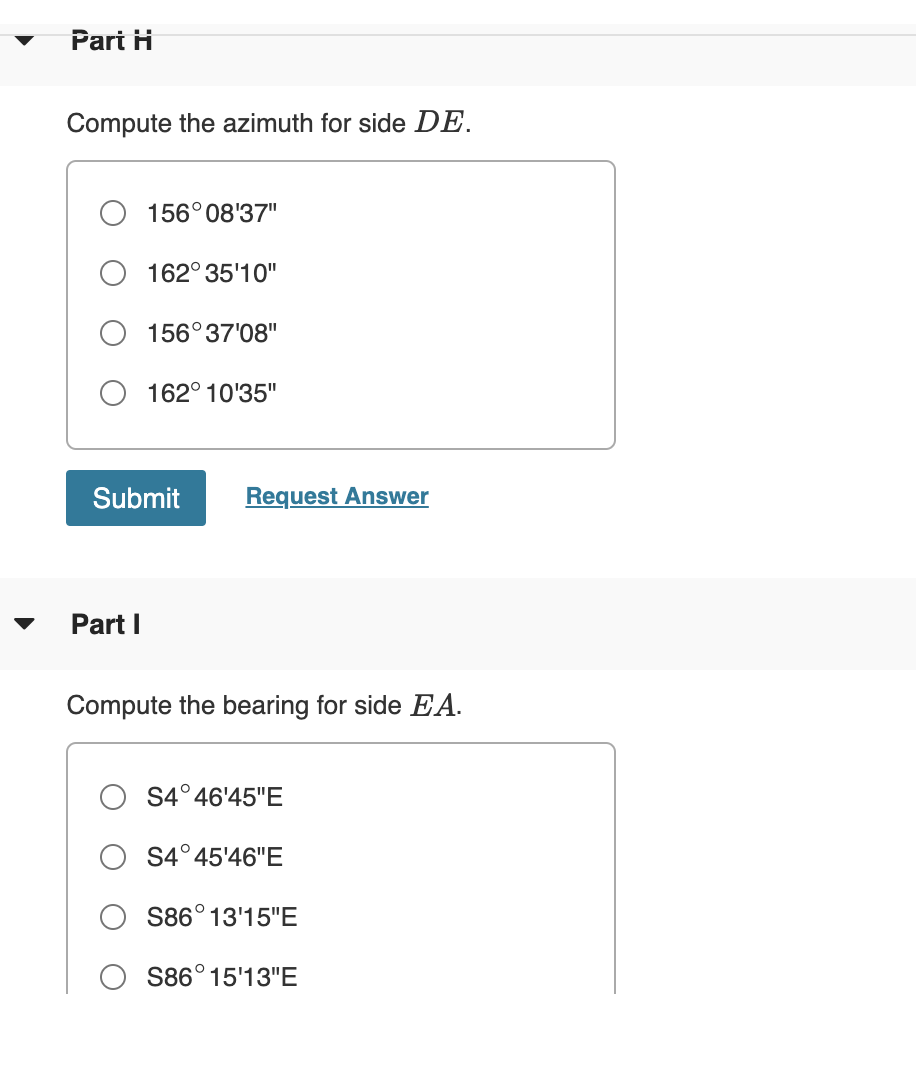
Task: Submit the Part H answer
Action: click(x=135, y=497)
